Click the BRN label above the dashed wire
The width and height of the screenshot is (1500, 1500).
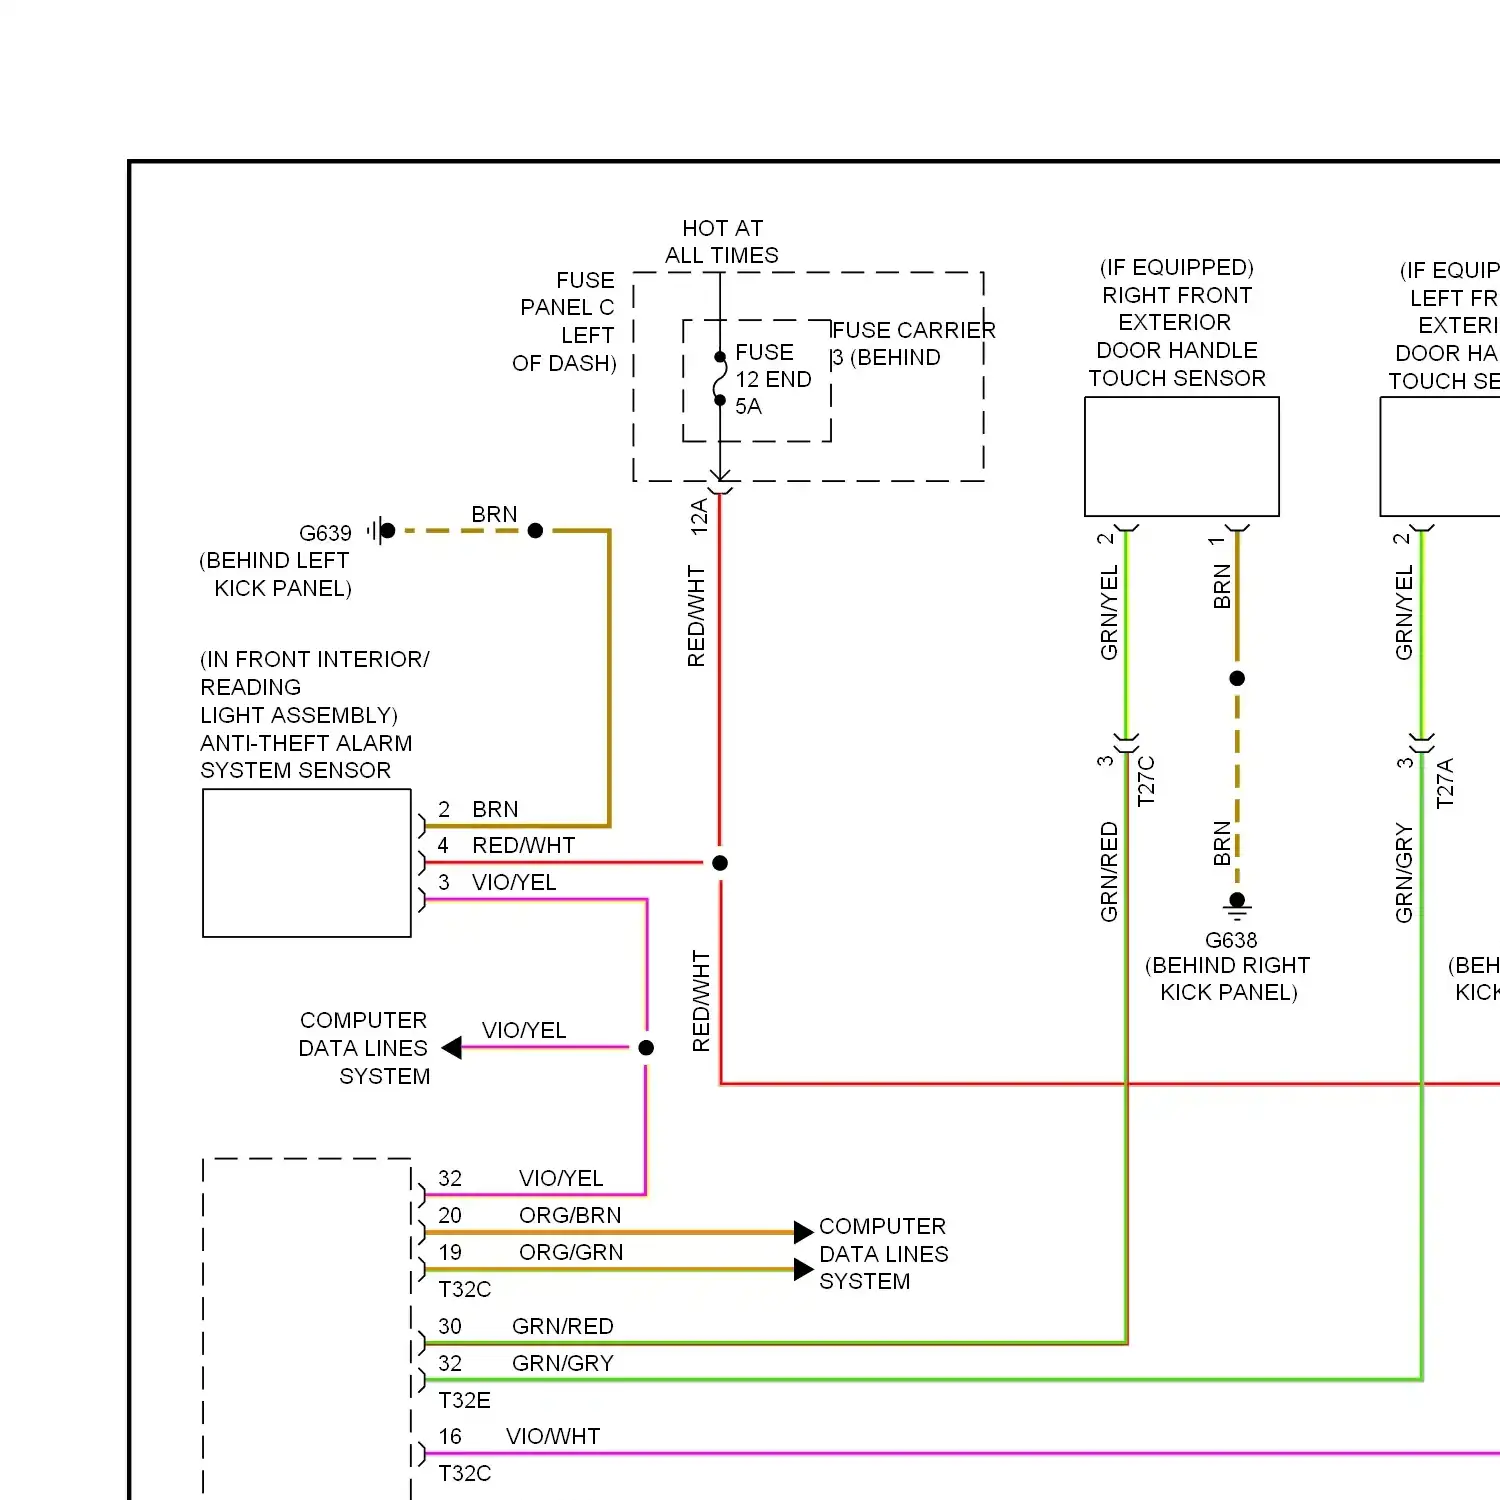tap(494, 514)
